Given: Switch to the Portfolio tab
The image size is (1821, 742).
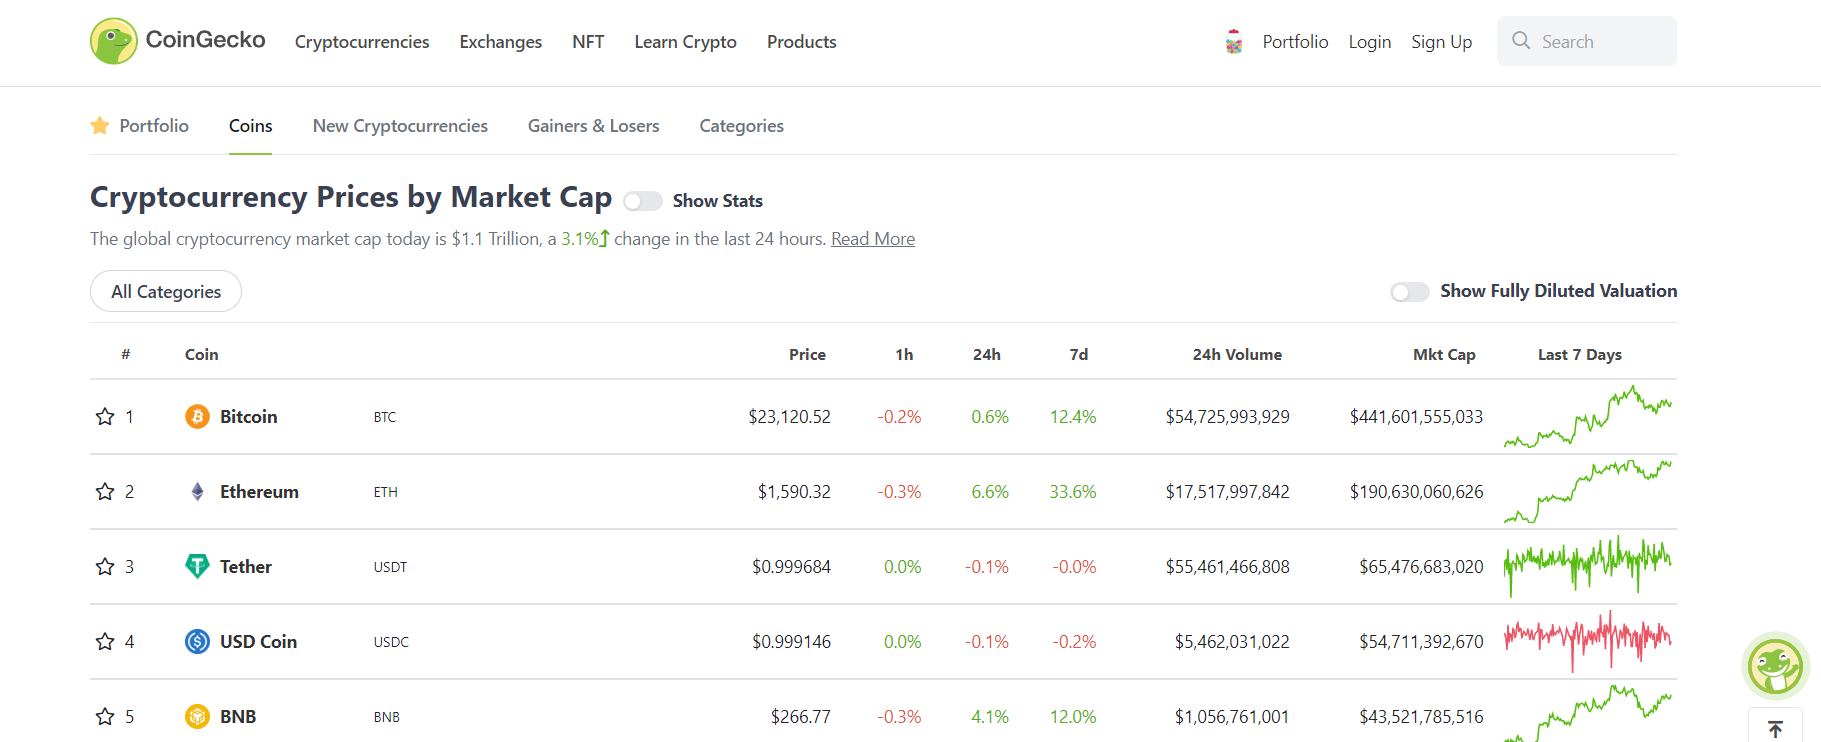Looking at the screenshot, I should point(154,126).
